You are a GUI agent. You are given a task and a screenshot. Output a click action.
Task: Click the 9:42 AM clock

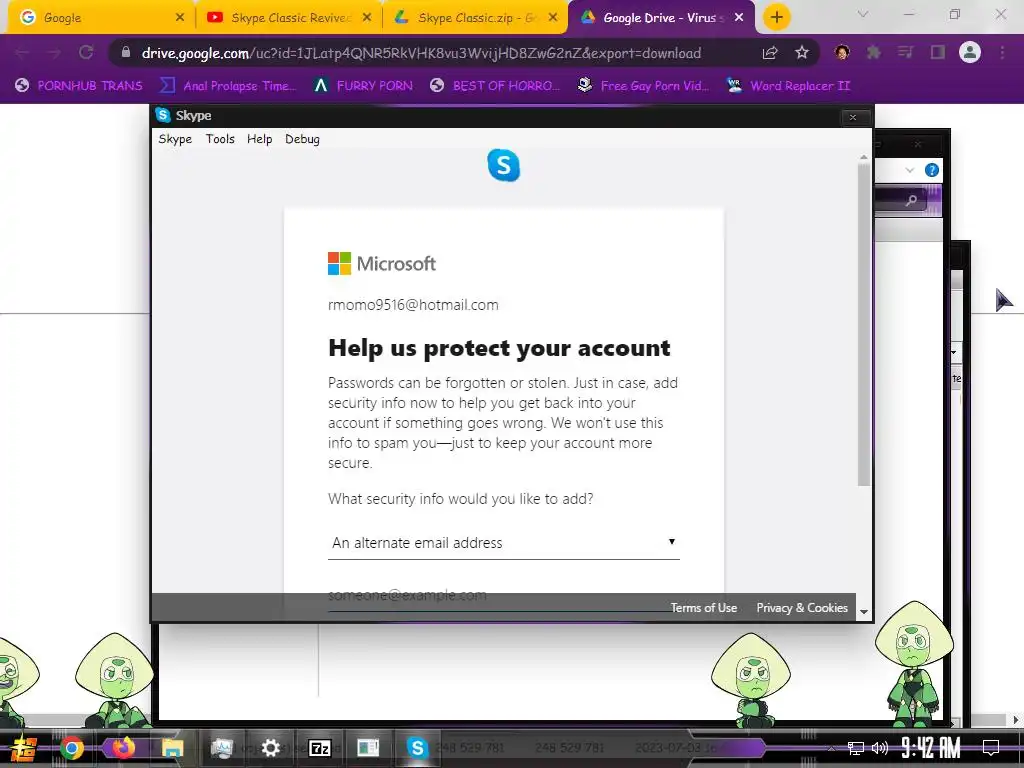[x=931, y=748]
